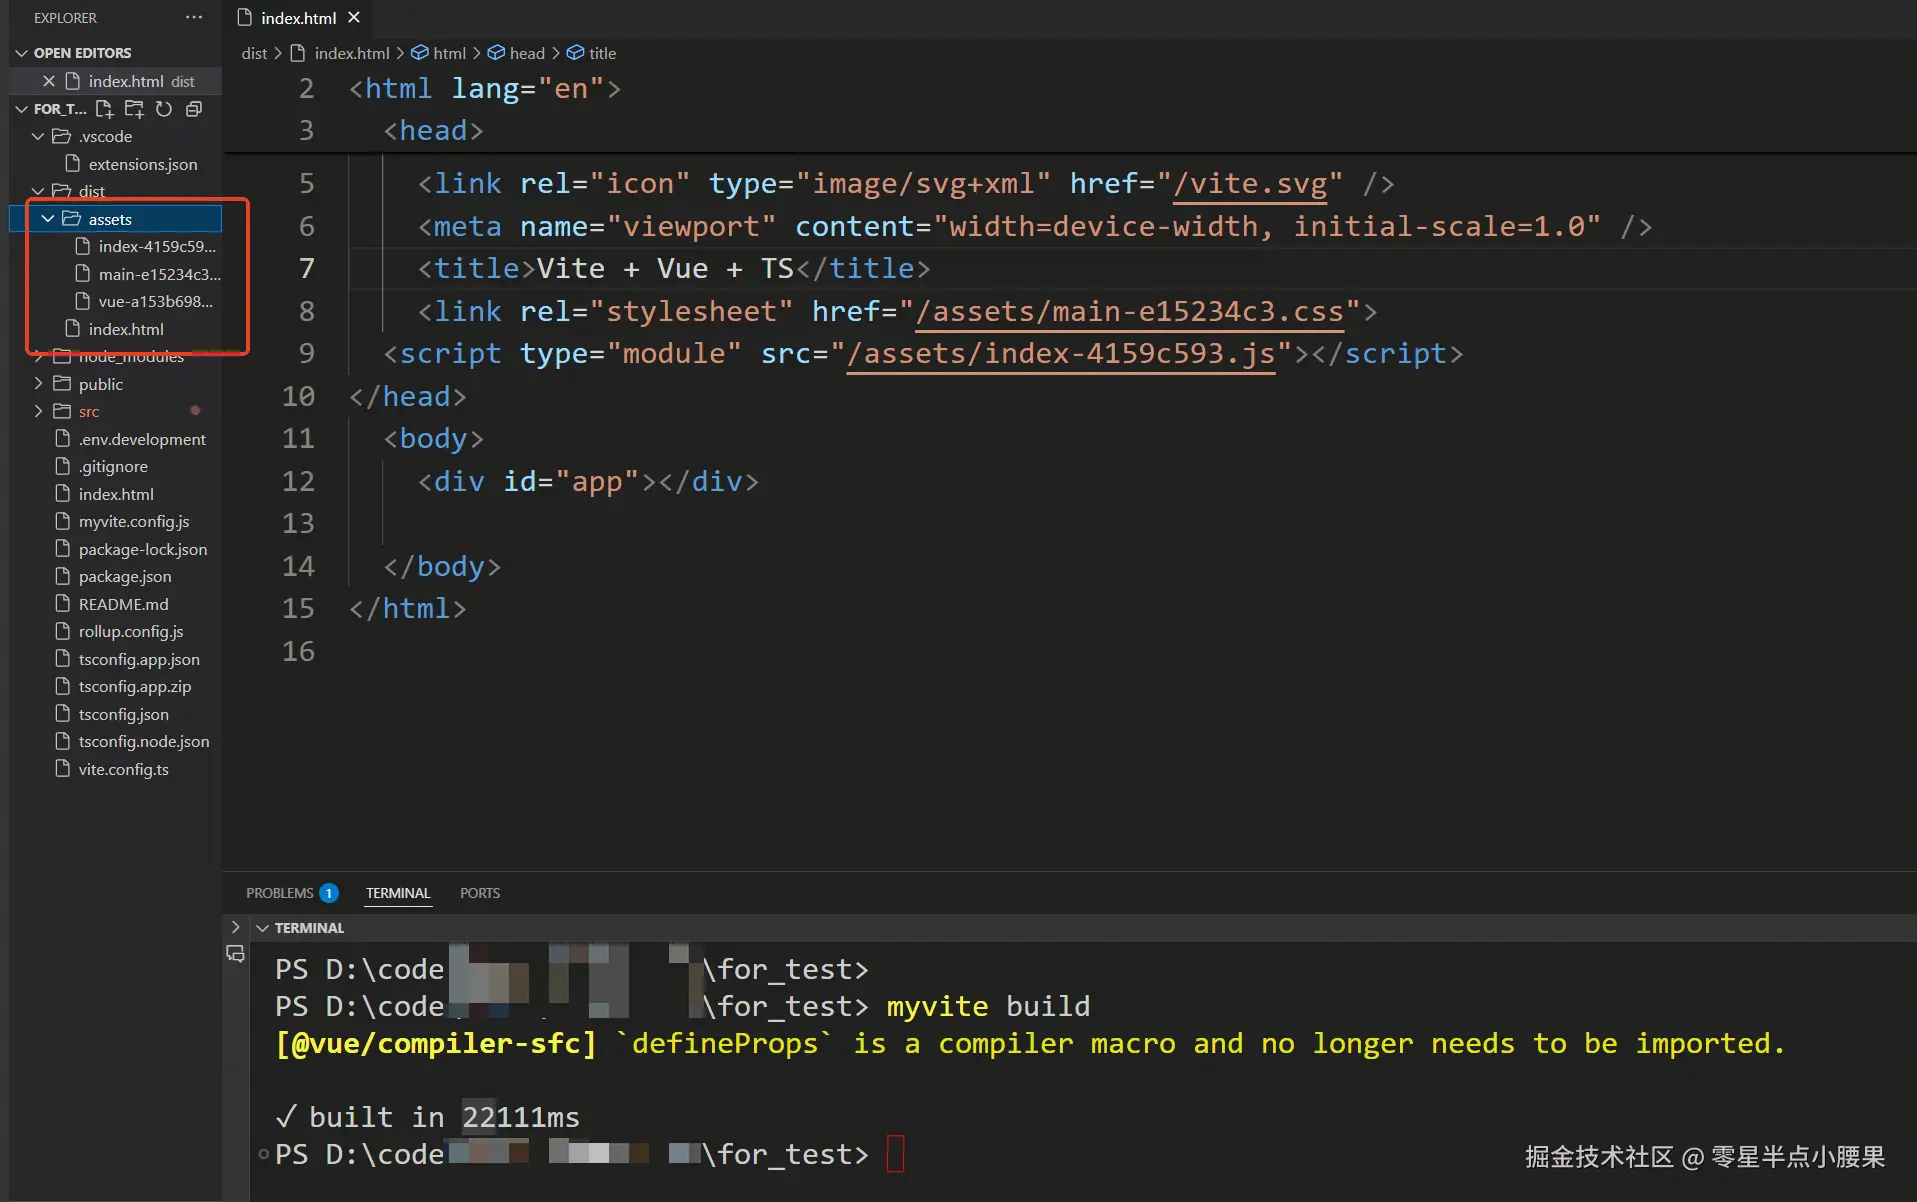Image resolution: width=1917 pixels, height=1202 pixels.
Task: Open root index.html below .gitignore
Action: point(116,494)
